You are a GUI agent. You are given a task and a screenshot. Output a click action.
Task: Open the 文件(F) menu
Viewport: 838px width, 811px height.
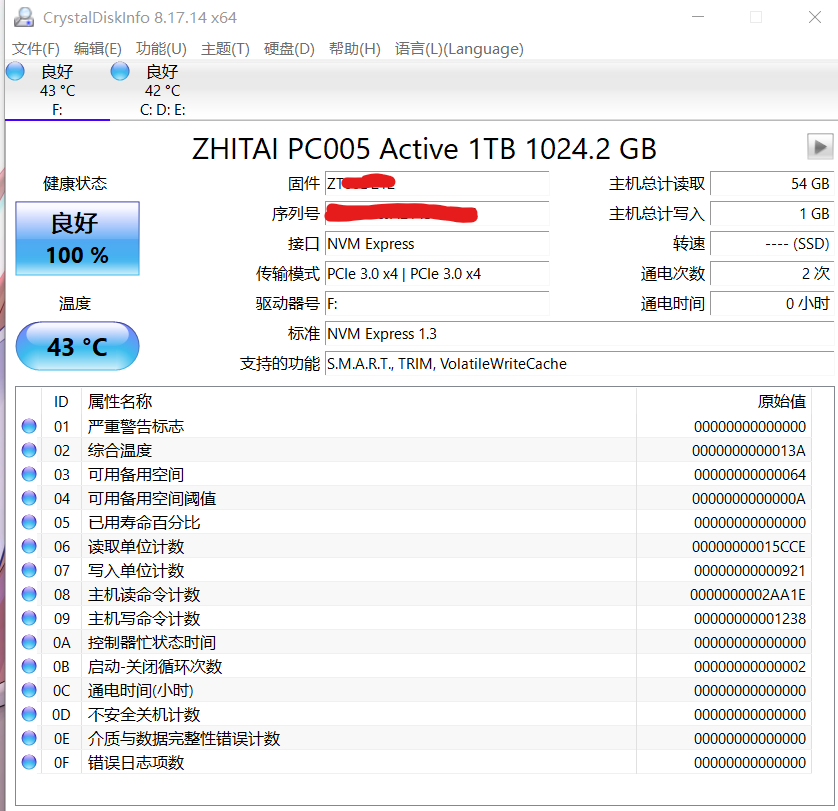pyautogui.click(x=36, y=49)
